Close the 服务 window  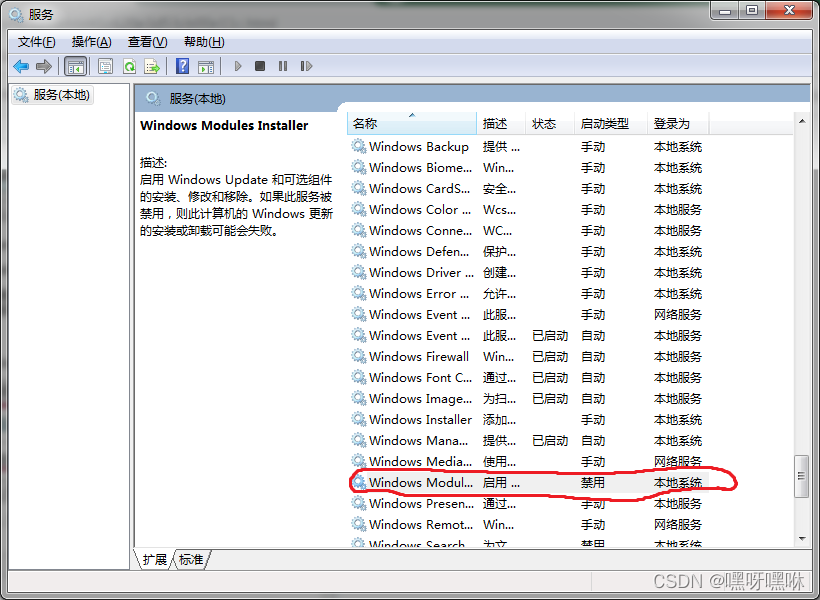(x=789, y=10)
